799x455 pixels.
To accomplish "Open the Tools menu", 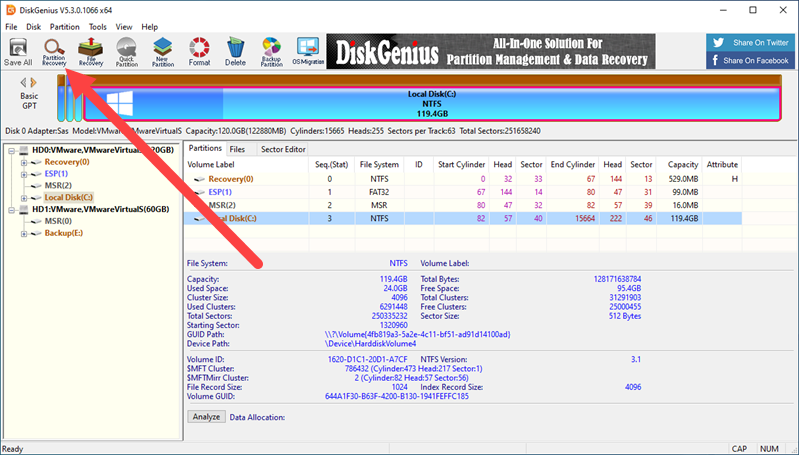I will tap(98, 26).
